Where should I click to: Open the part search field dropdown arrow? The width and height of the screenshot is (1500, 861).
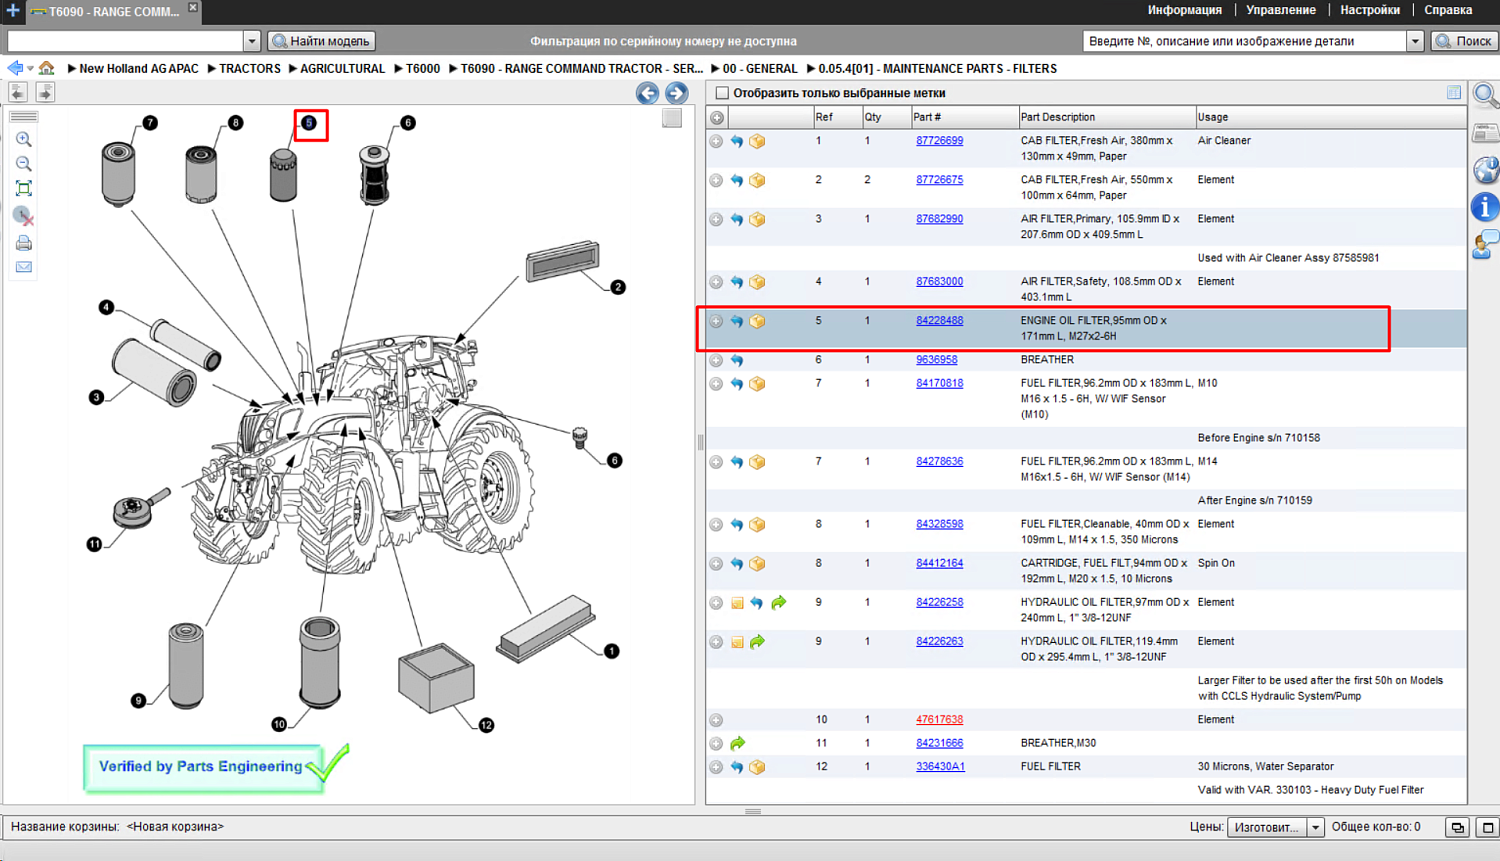[x=1415, y=41]
